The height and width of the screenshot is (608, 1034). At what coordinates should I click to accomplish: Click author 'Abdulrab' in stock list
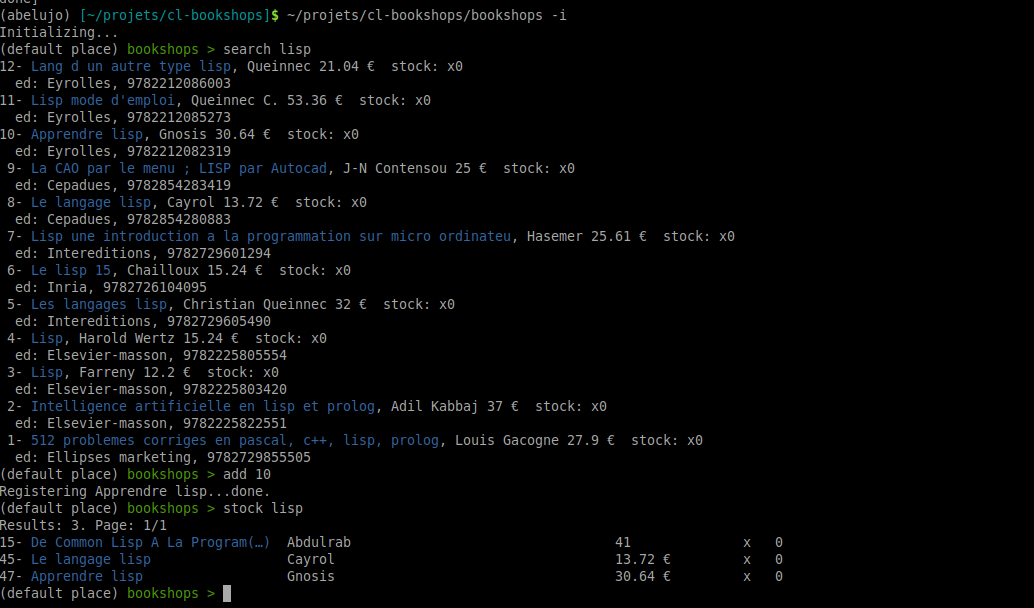[x=319, y=543]
